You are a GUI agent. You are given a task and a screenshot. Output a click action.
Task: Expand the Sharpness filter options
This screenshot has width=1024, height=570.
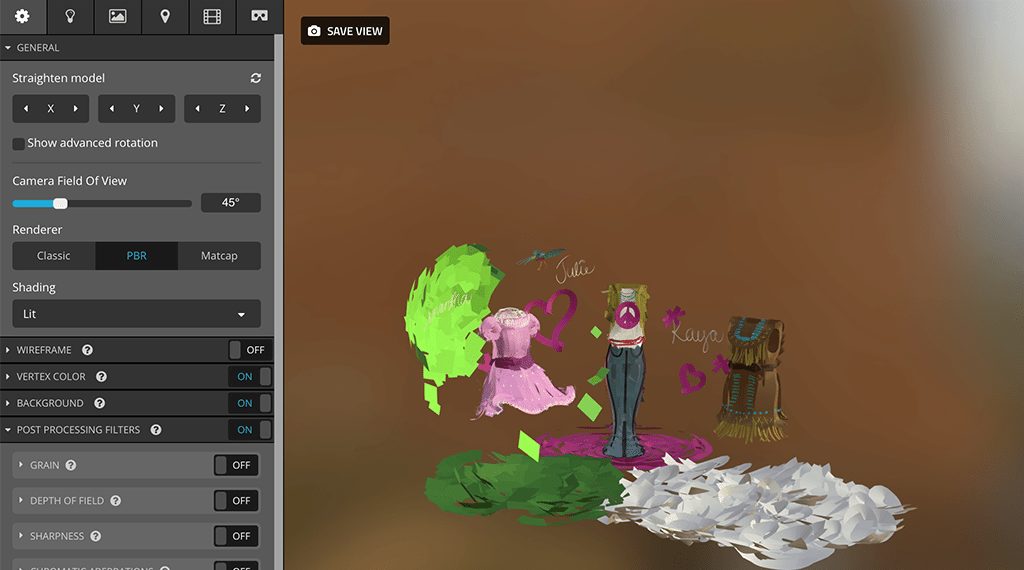point(21,535)
